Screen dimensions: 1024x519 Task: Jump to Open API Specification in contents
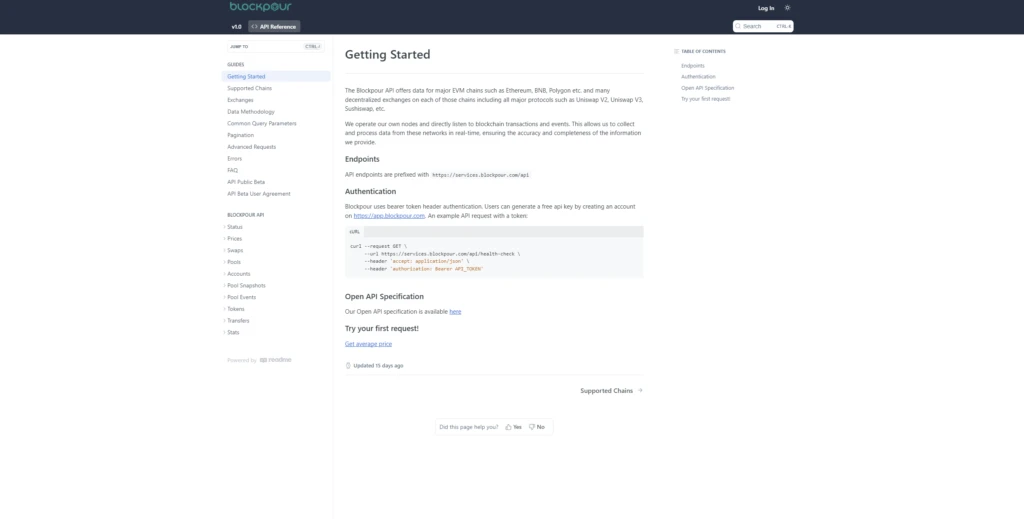point(707,88)
